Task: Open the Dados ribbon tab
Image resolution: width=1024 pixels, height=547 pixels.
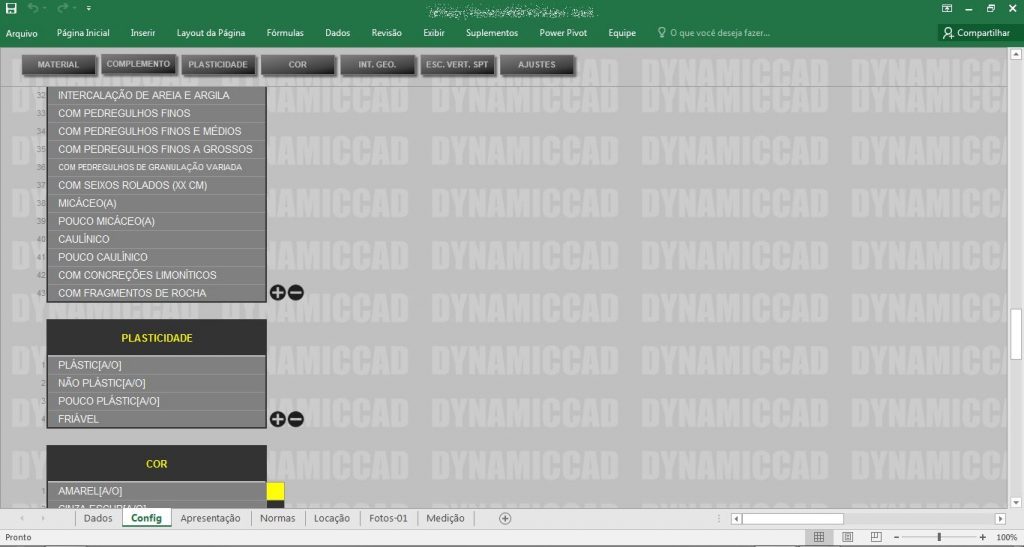Action: pos(338,33)
